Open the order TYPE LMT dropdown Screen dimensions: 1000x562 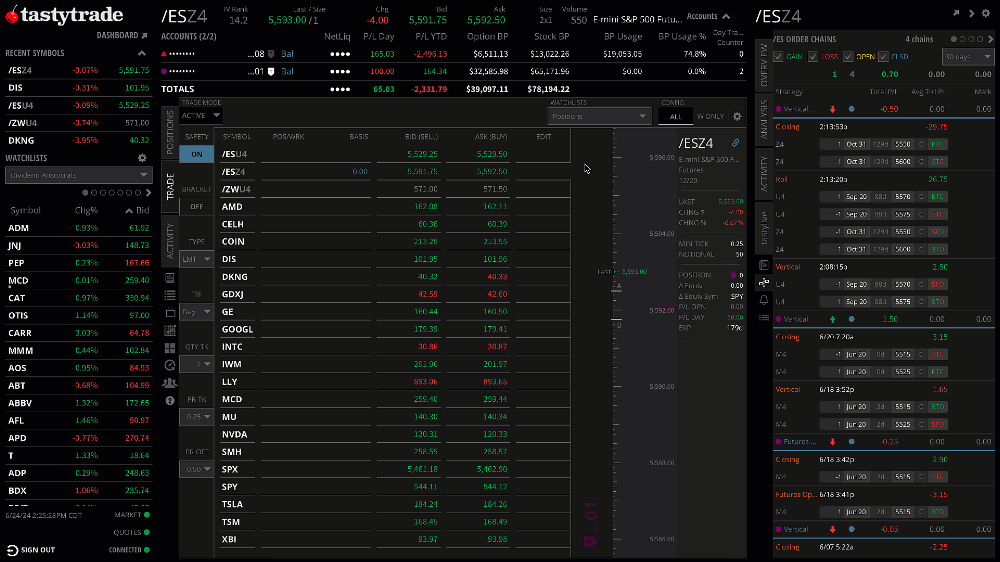196,259
